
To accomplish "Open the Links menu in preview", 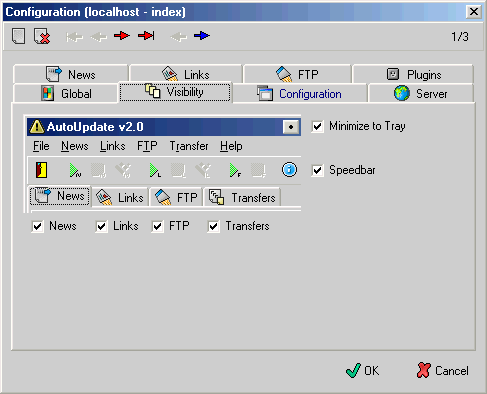I will click(113, 146).
